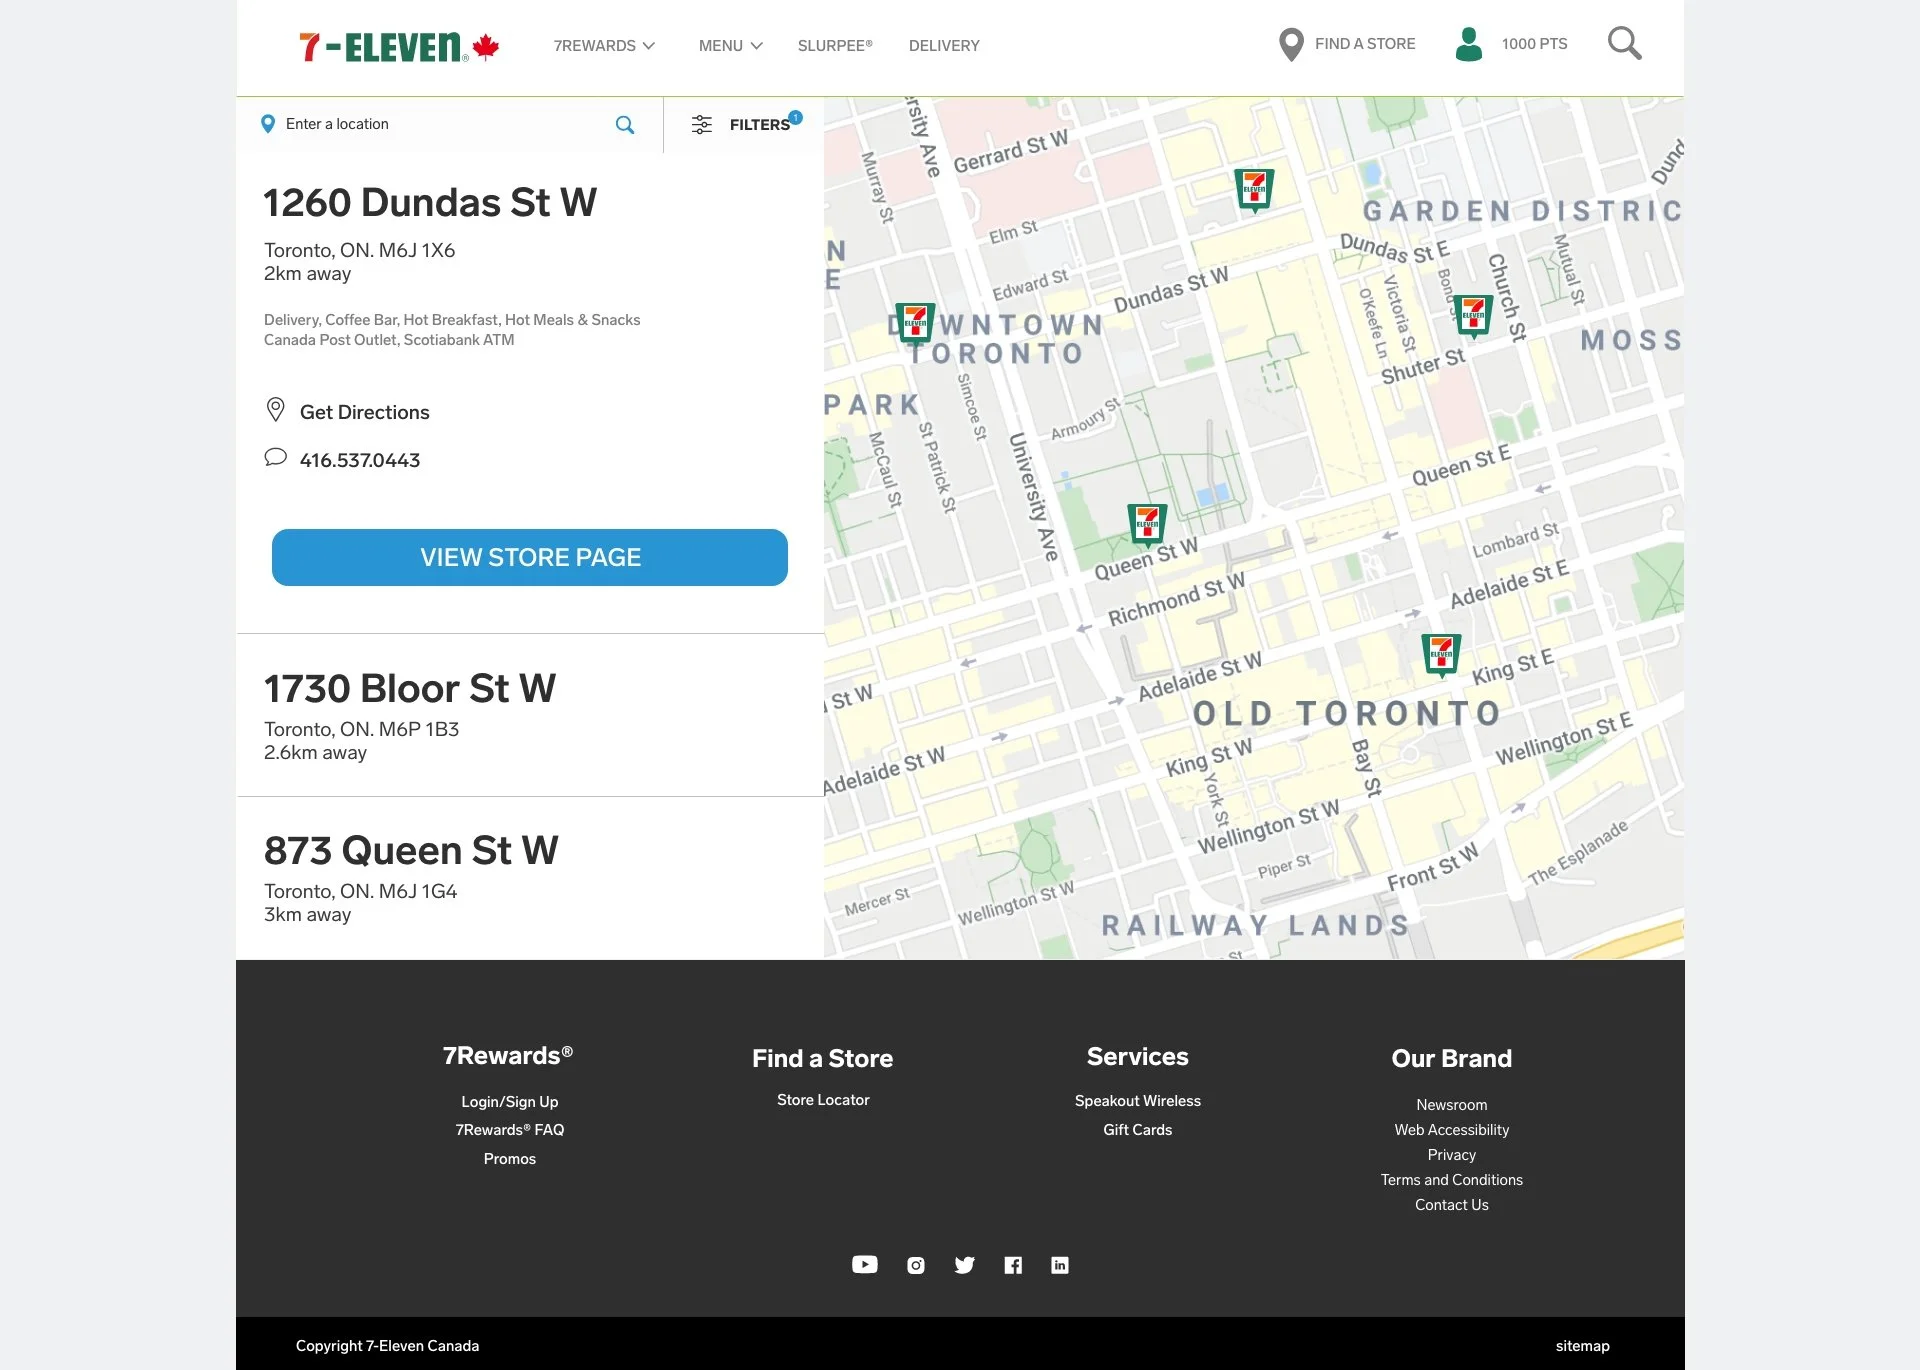Open the Promos footer link
Viewport: 1920px width, 1370px height.
(510, 1159)
